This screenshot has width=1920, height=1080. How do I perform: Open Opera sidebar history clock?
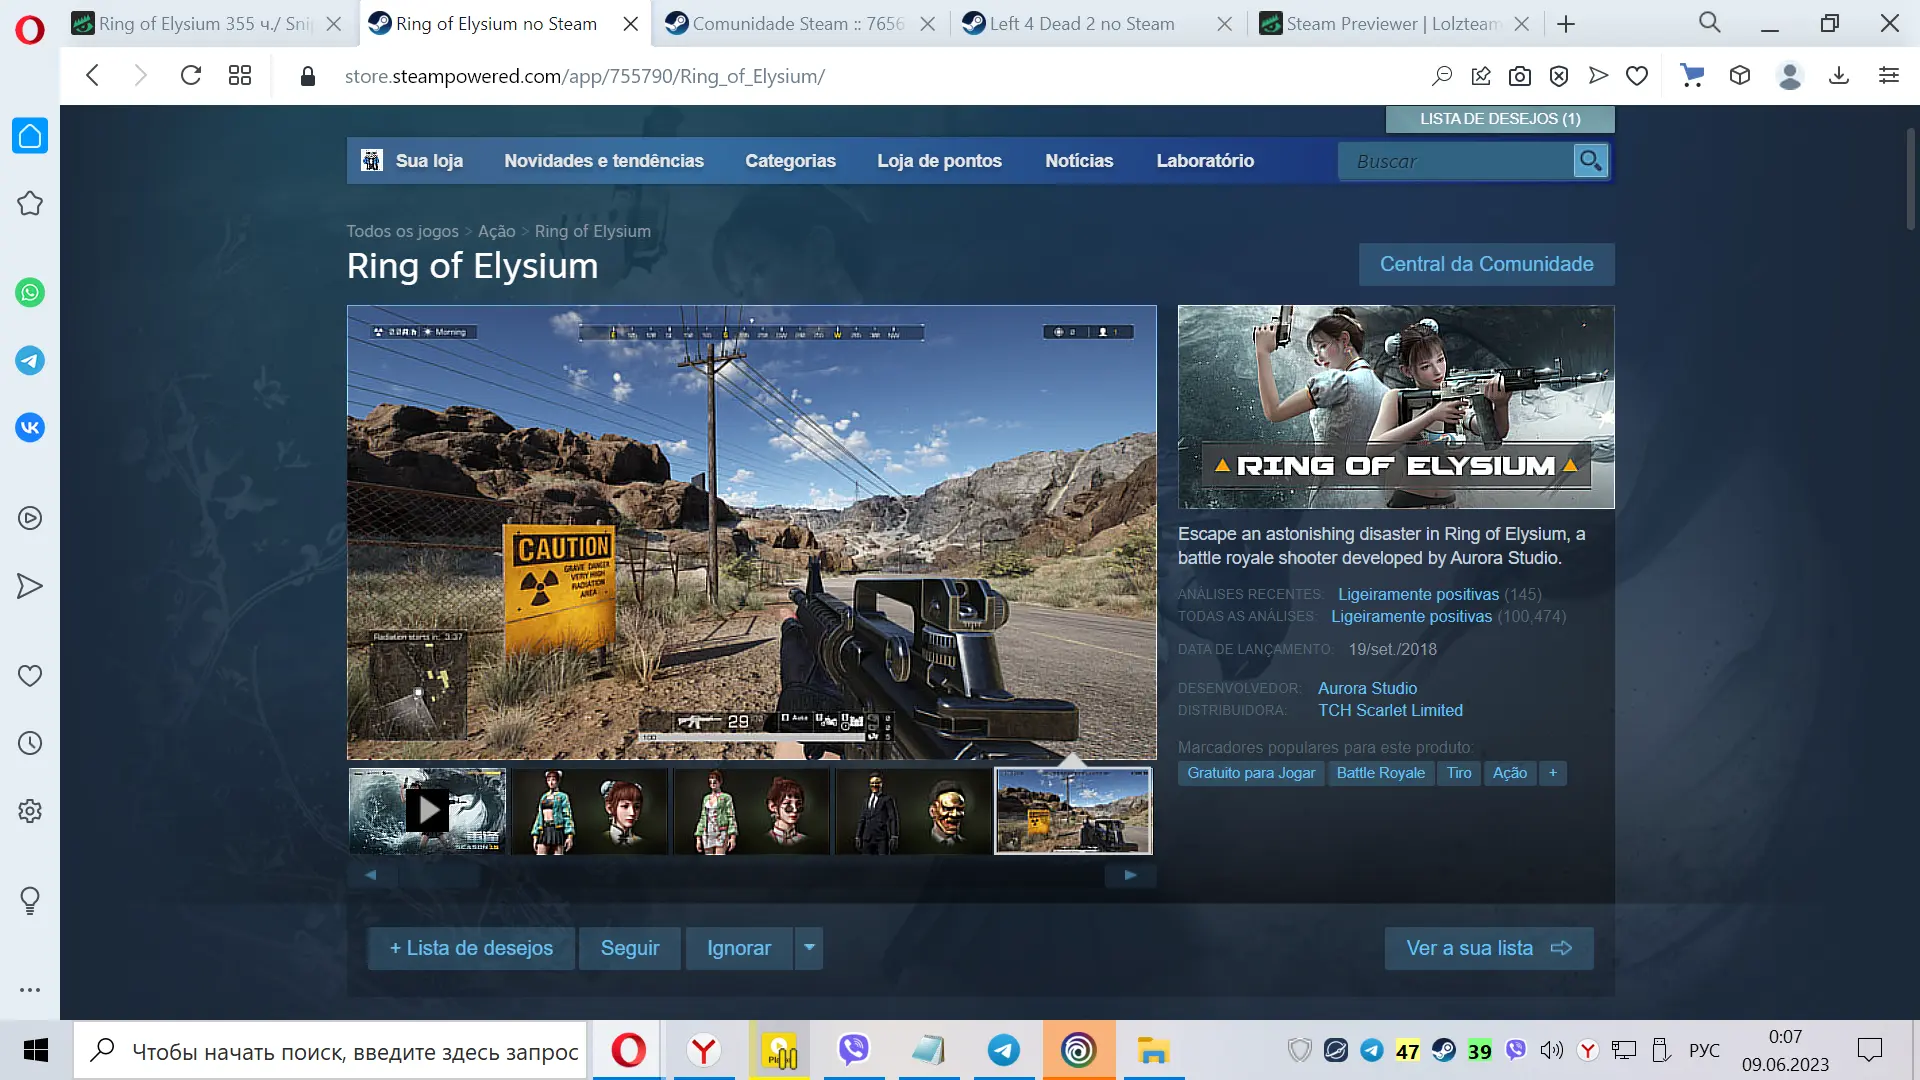click(30, 743)
